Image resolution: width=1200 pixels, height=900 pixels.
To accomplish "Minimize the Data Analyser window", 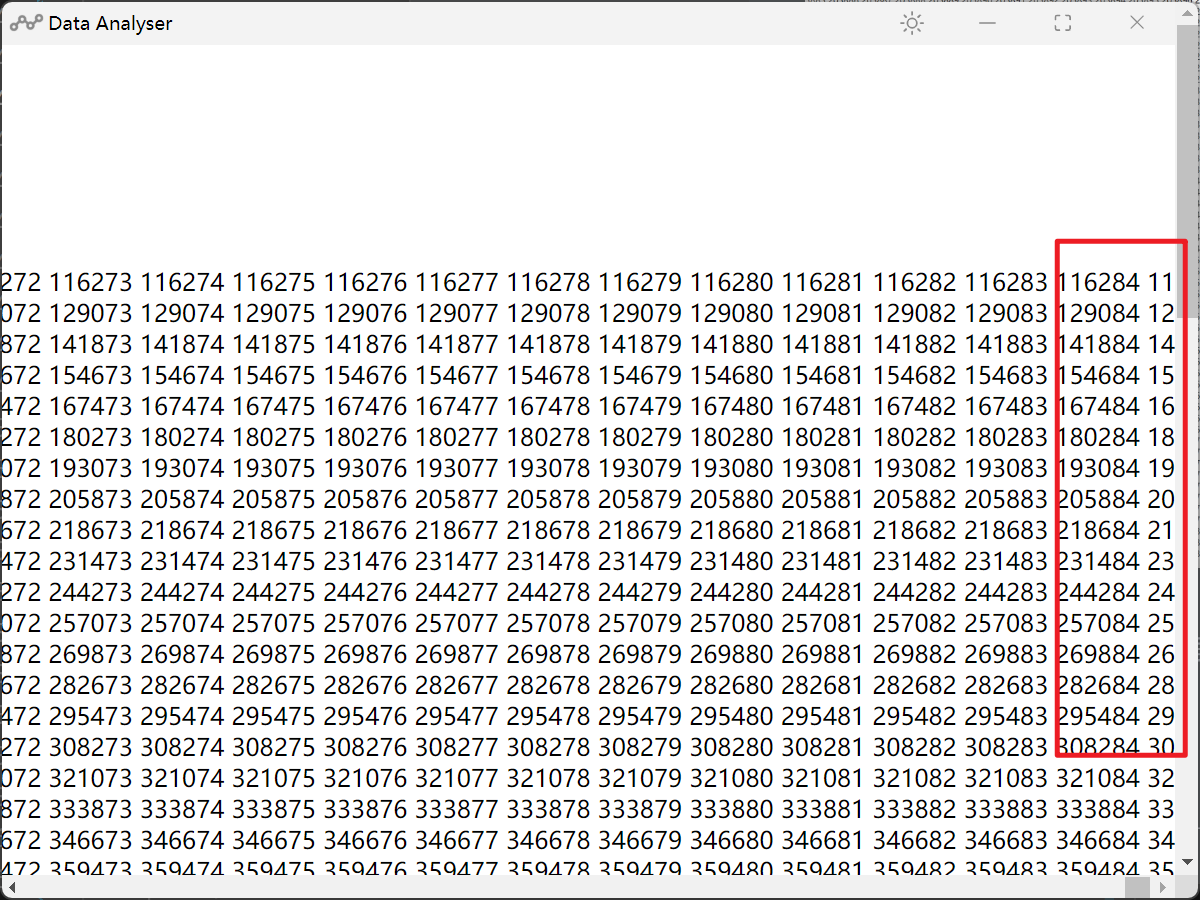I will pos(987,24).
